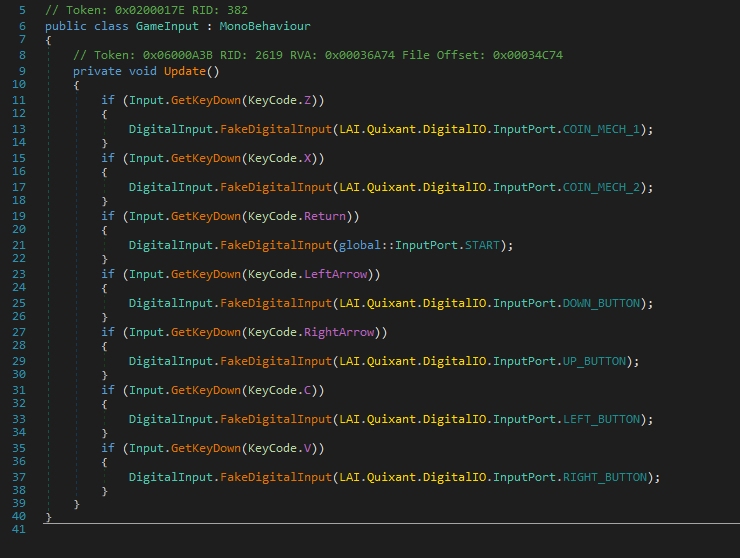
Task: Click InputPort on line 33
Action: coord(524,419)
